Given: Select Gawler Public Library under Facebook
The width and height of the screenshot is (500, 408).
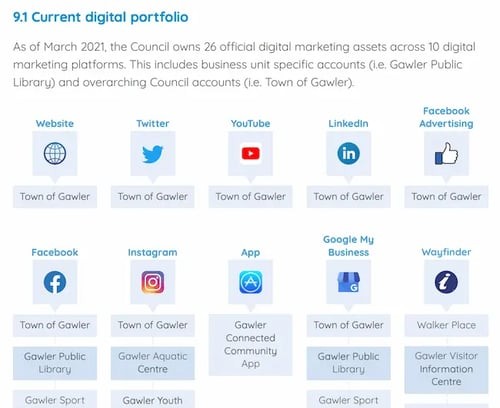Looking at the screenshot, I should pyautogui.click(x=55, y=363).
